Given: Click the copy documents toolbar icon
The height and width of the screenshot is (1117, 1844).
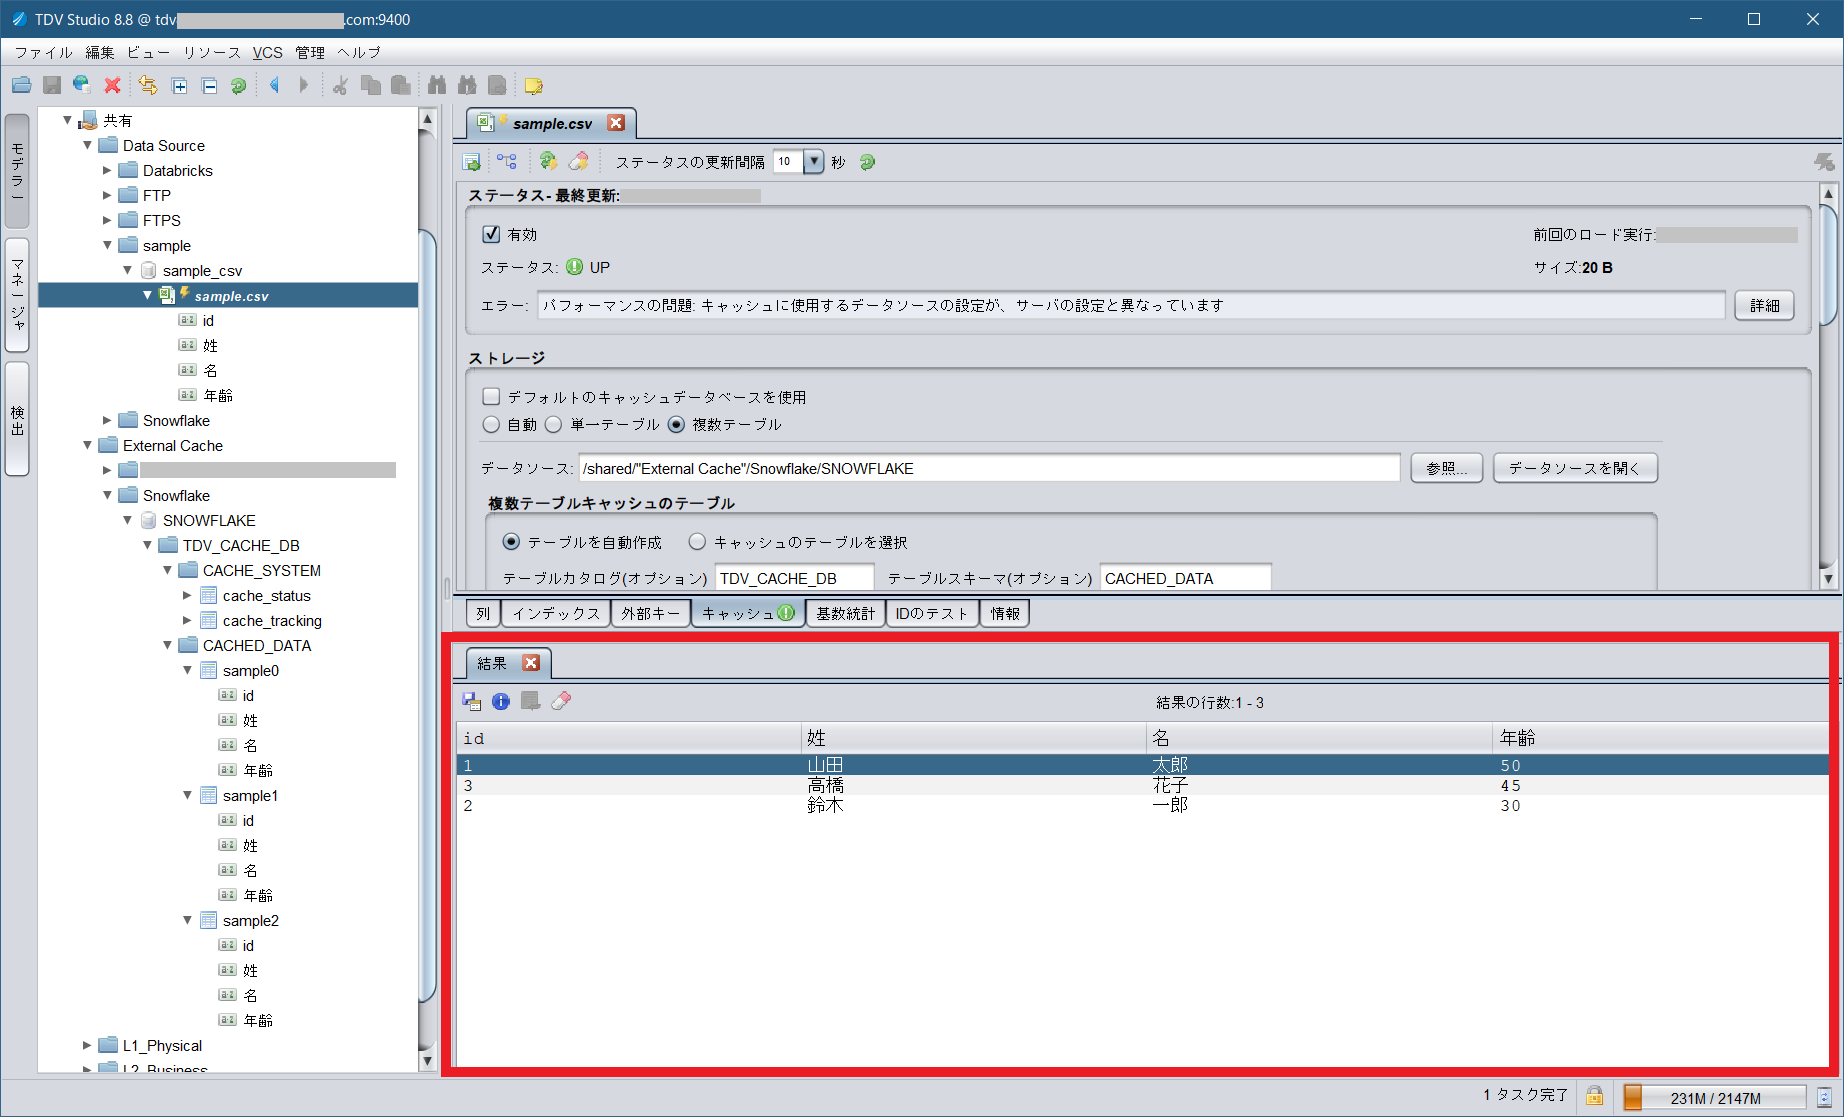Looking at the screenshot, I should coord(371,86).
